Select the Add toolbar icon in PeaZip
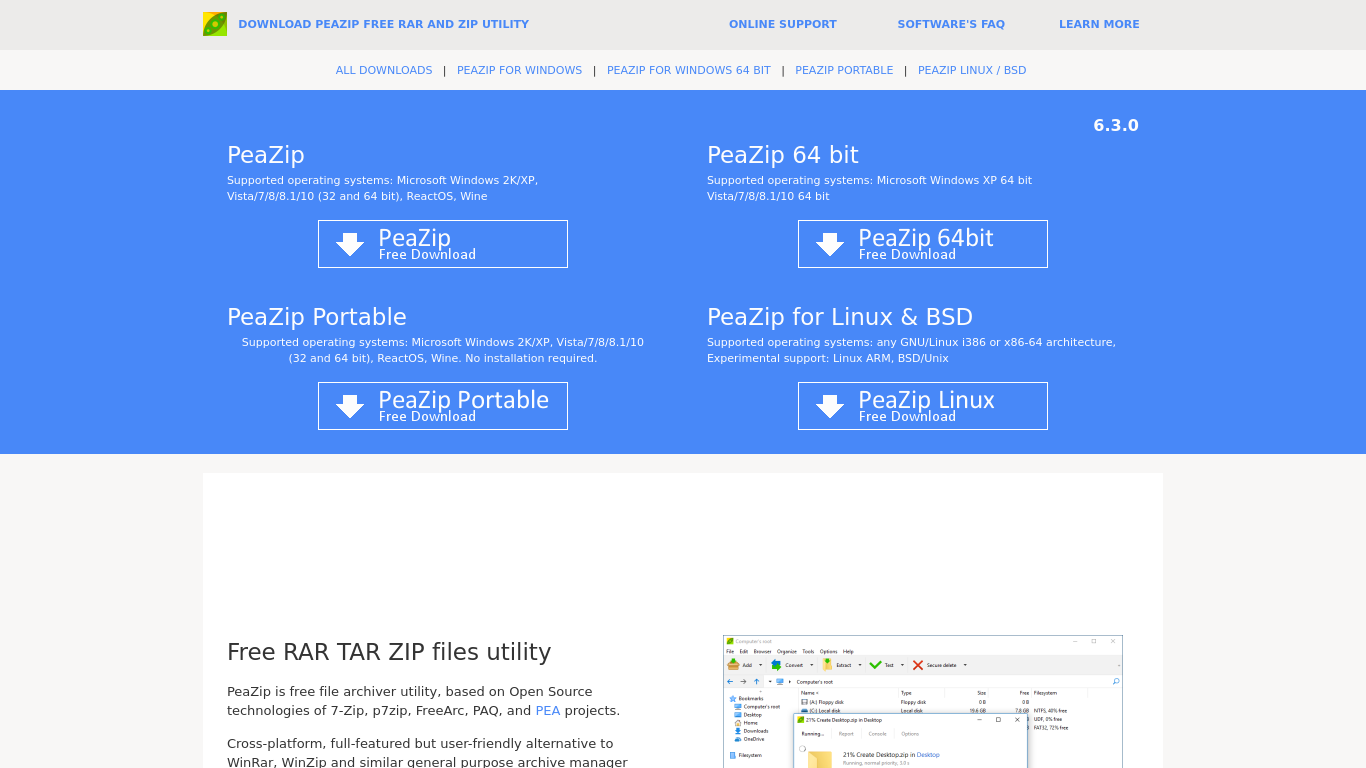 [734, 663]
